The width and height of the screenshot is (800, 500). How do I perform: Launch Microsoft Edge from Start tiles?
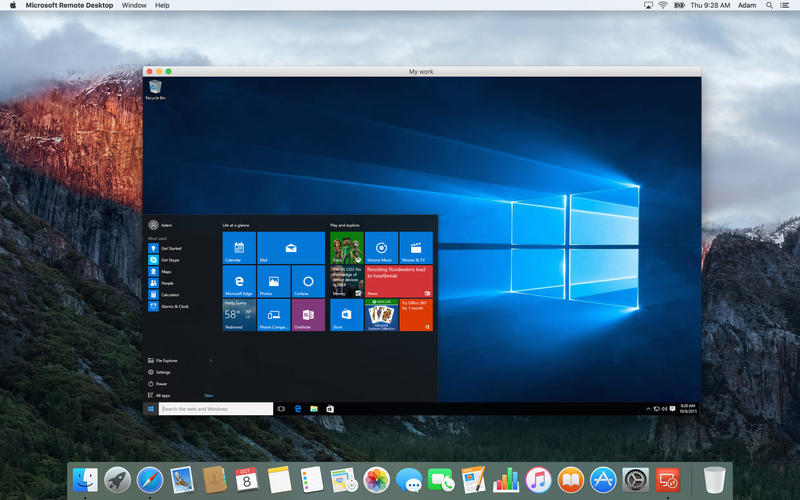pyautogui.click(x=239, y=281)
